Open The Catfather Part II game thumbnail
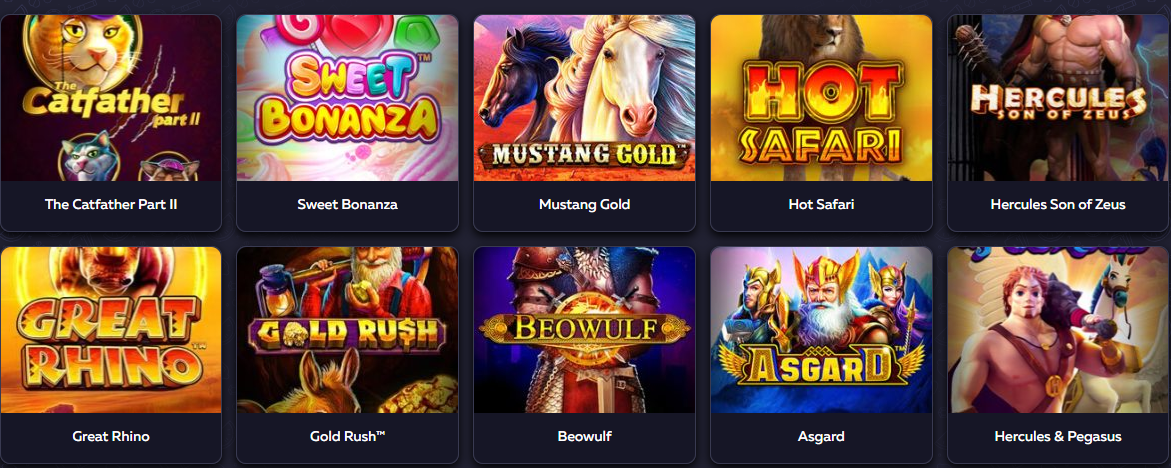The height and width of the screenshot is (468, 1171). coord(111,98)
